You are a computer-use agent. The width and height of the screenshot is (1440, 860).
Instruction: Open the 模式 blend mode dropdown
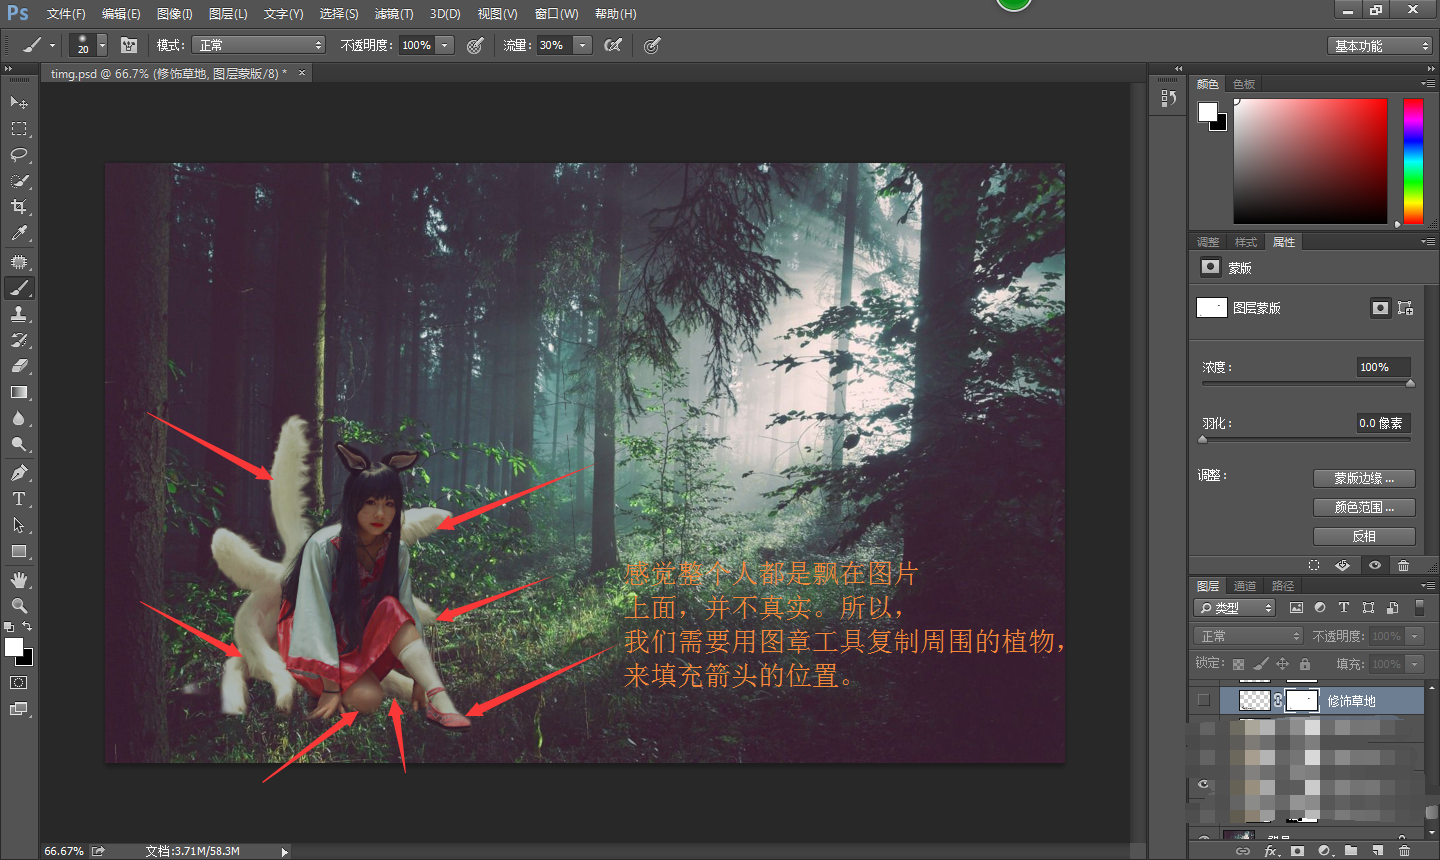tap(260, 45)
